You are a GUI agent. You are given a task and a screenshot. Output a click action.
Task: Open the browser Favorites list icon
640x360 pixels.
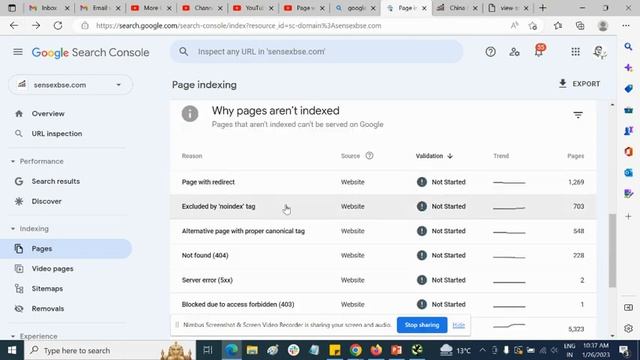pyautogui.click(x=558, y=26)
